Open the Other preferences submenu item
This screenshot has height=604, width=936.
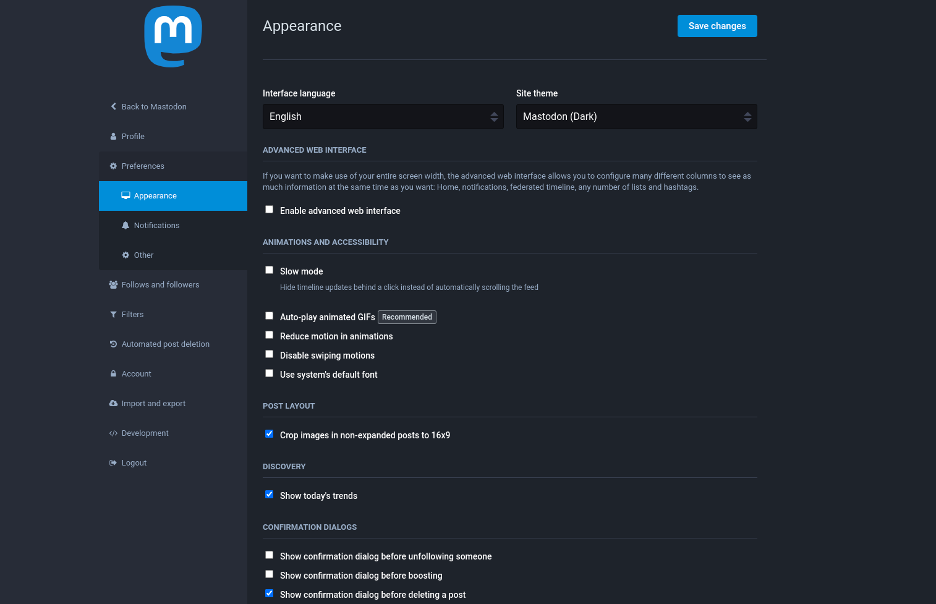[x=143, y=255]
